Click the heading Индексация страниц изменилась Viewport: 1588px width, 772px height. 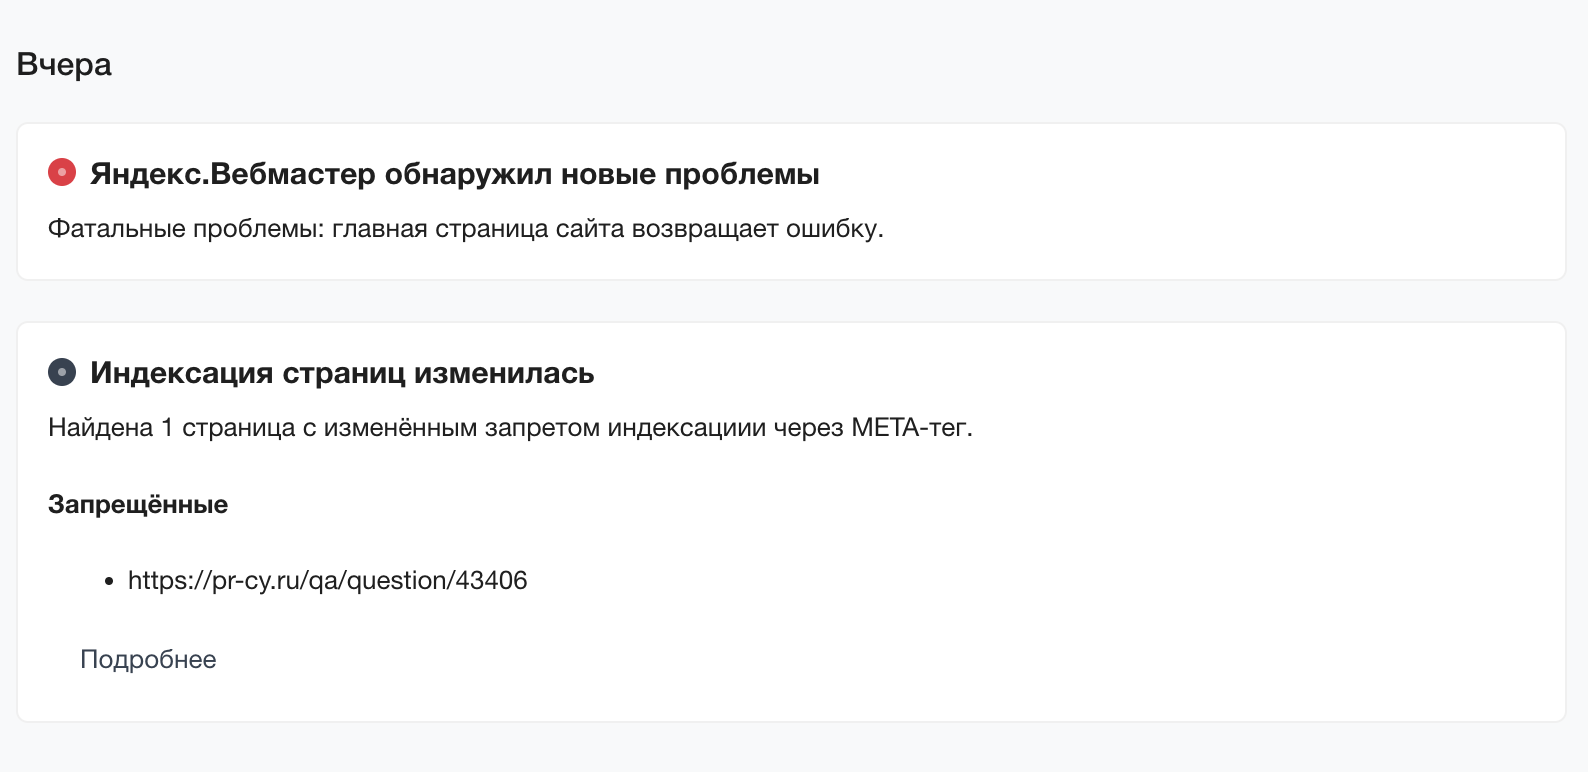342,373
